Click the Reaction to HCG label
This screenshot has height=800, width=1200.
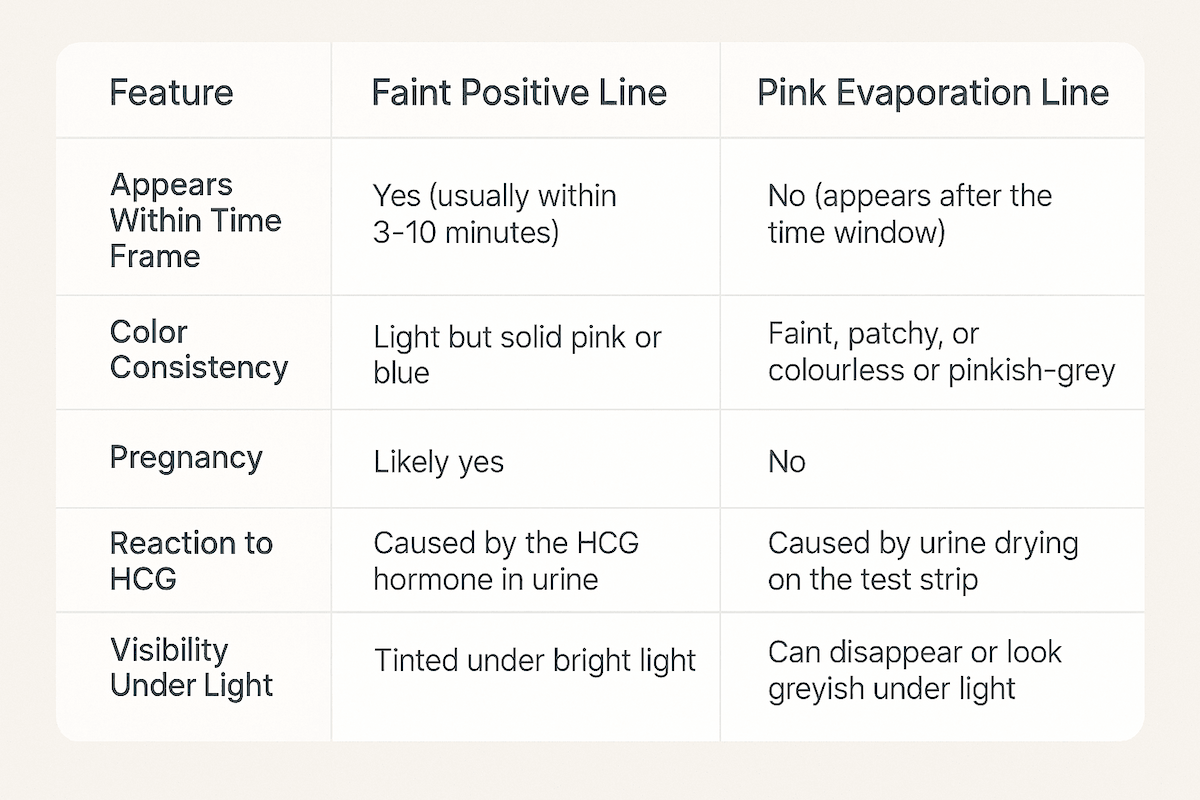pos(190,560)
